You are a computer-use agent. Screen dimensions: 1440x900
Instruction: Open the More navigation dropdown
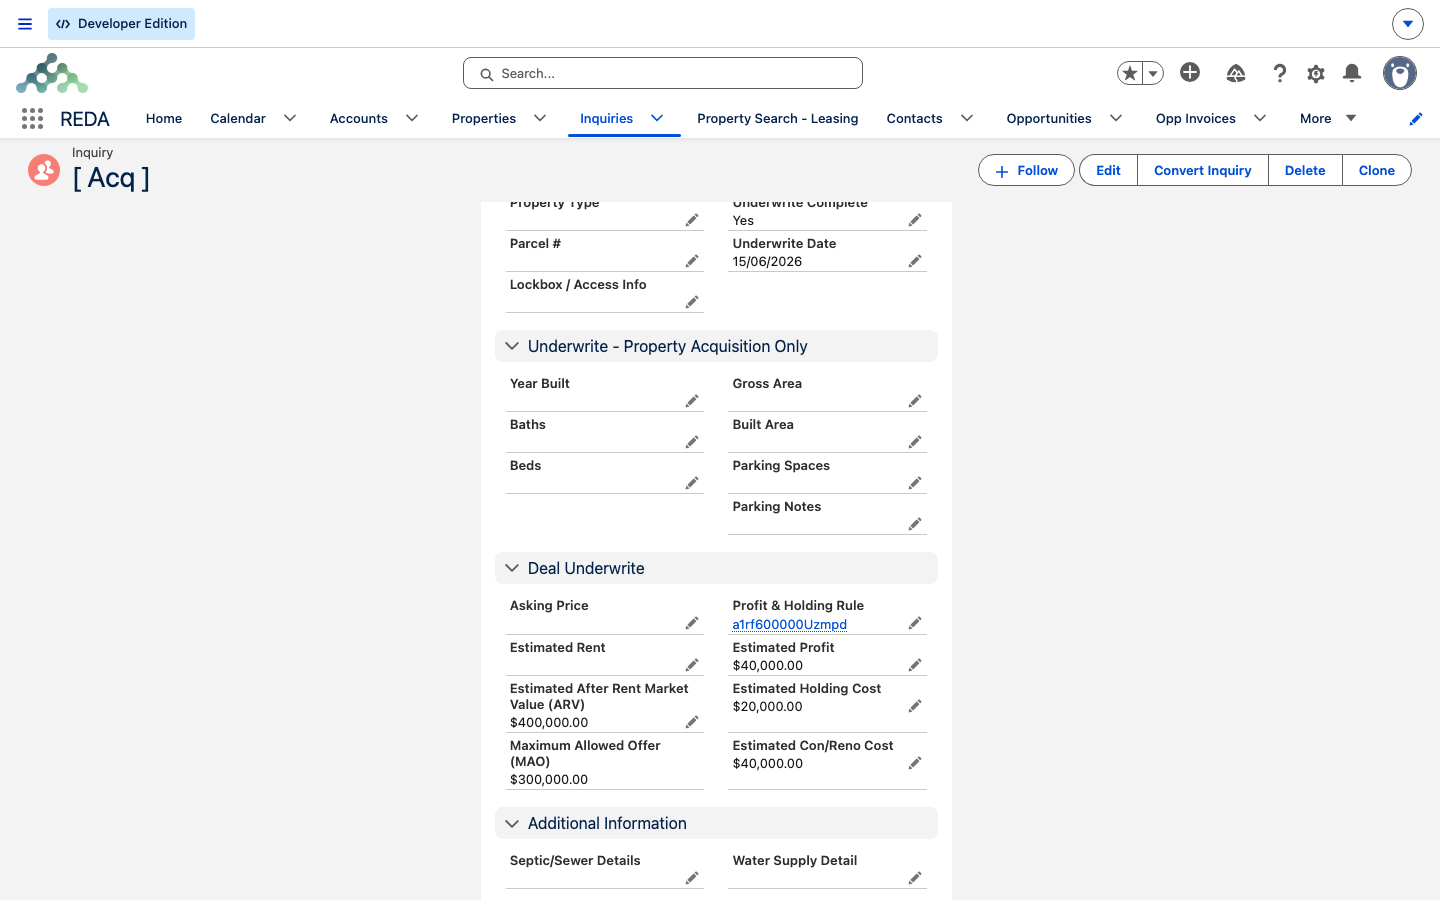[x=1328, y=118]
